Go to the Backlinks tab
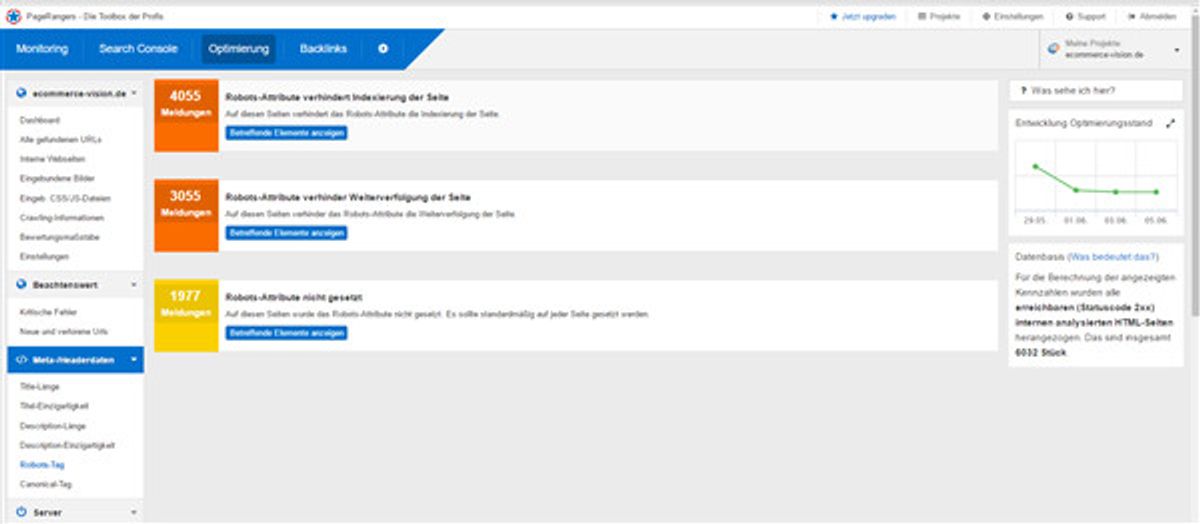1200x524 pixels. pos(323,49)
